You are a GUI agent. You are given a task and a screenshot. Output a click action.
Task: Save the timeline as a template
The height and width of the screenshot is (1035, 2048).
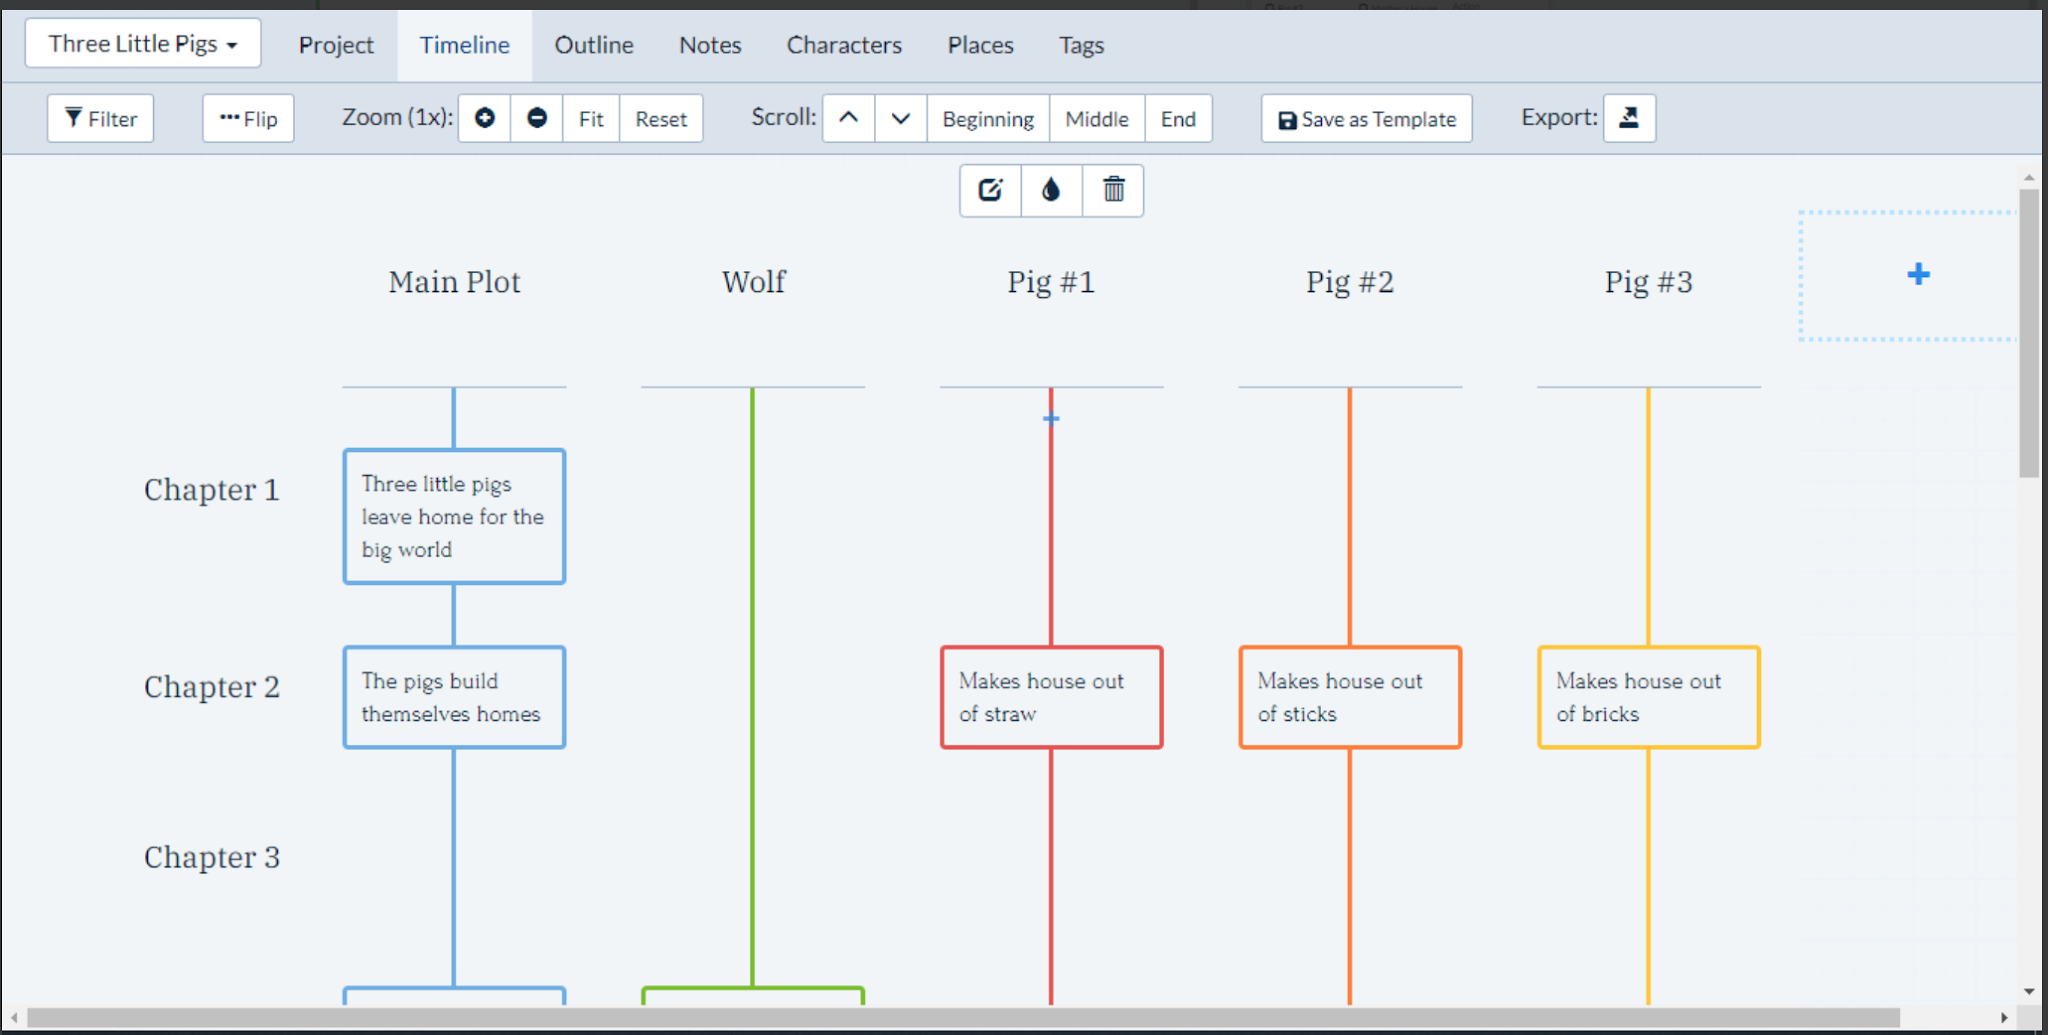[x=1365, y=118]
